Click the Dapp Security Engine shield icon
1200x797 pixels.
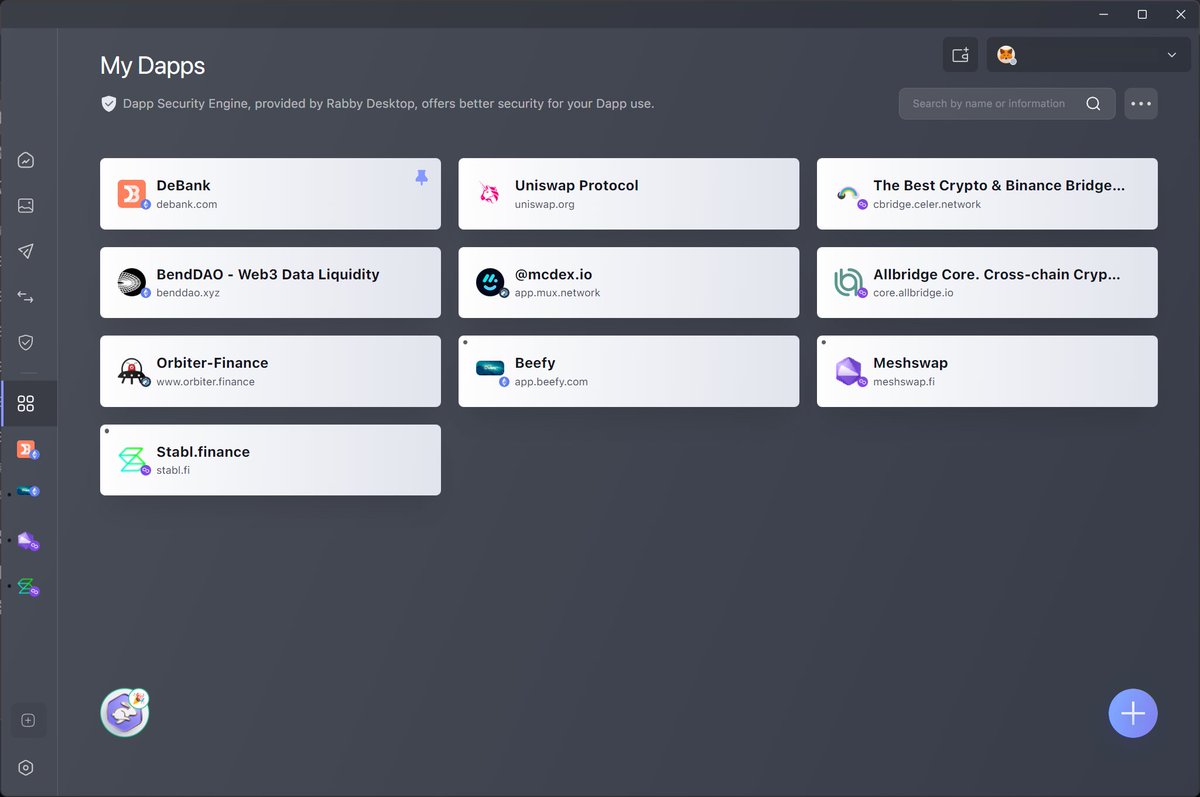(109, 104)
